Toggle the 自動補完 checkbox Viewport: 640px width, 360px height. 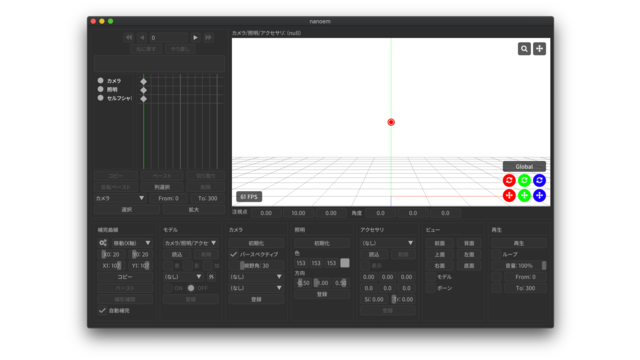pyautogui.click(x=102, y=311)
